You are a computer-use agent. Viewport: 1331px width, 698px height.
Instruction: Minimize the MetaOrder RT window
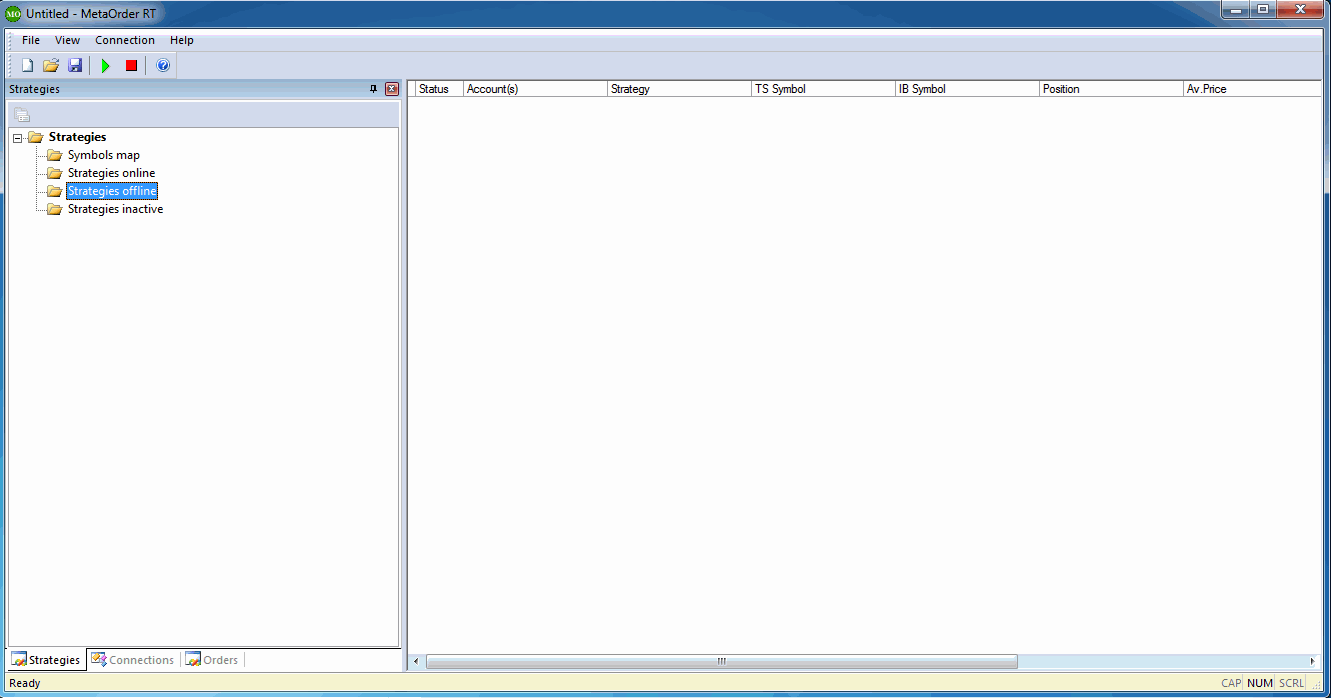pos(1237,10)
